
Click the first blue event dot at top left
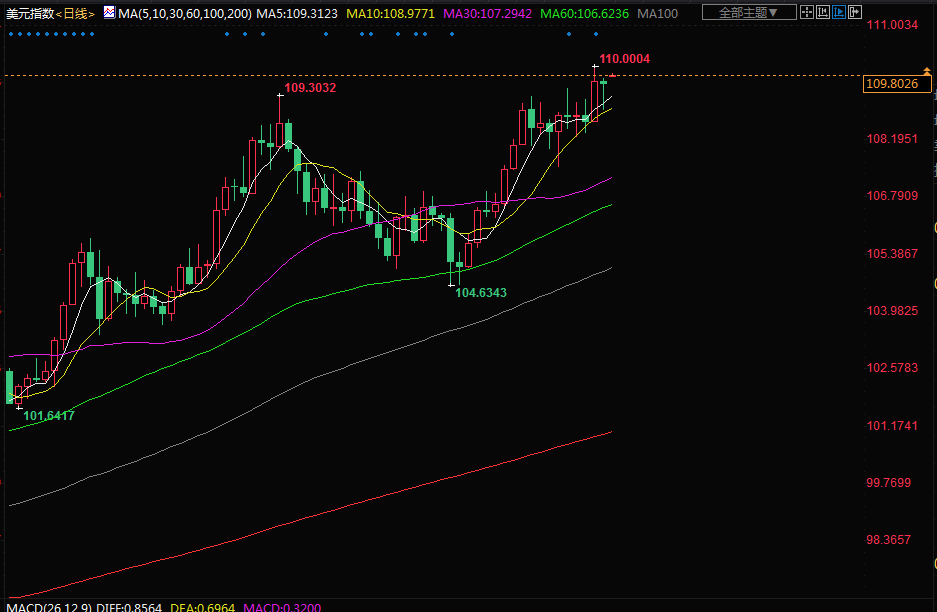coord(11,33)
